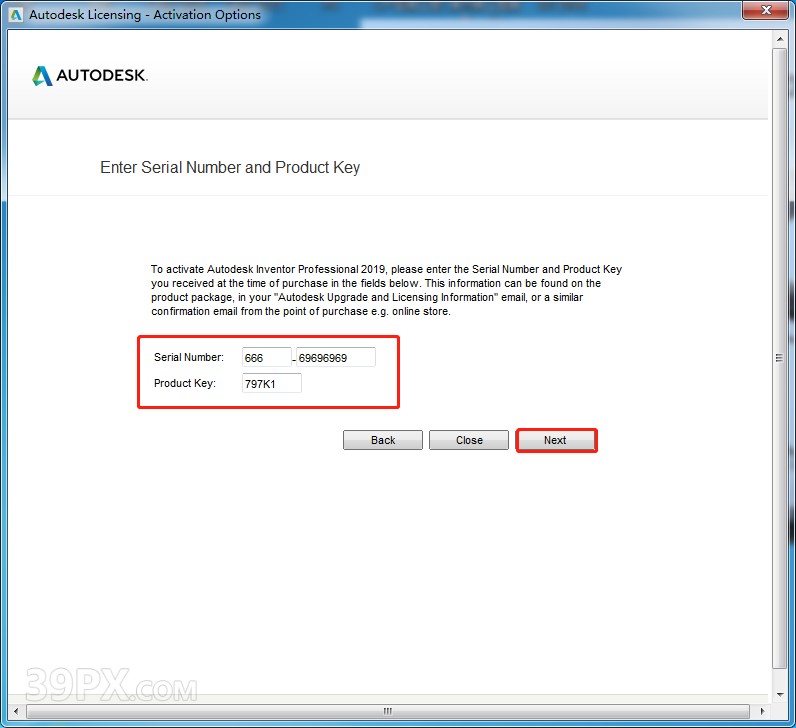796x728 pixels.
Task: Focus the Product Key field 797K1
Action: [272, 383]
